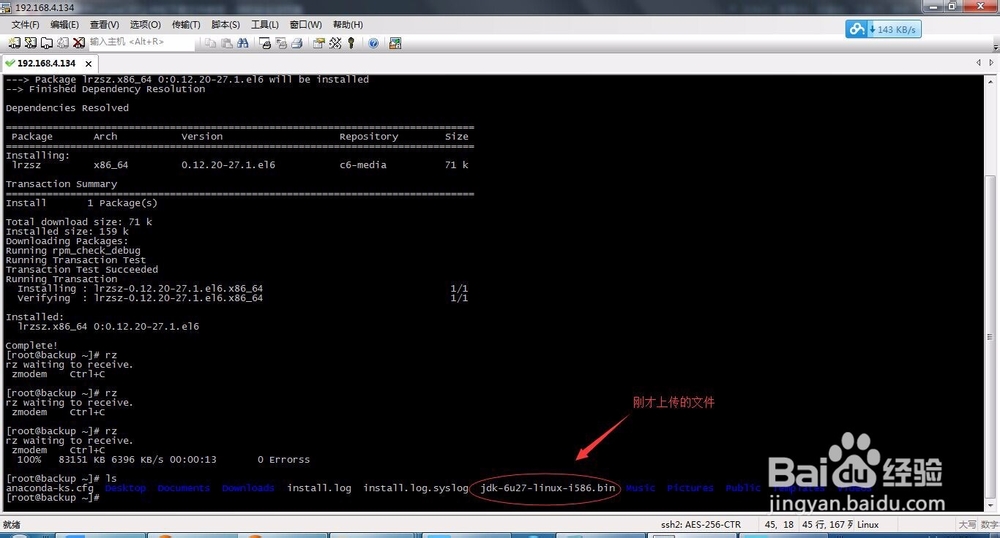Click the Paste icon in toolbar
The image size is (1000, 538).
click(226, 43)
